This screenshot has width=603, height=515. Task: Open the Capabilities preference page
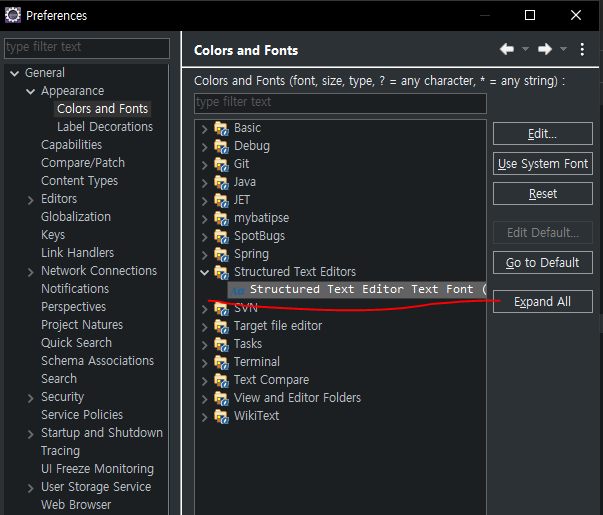coord(72,145)
